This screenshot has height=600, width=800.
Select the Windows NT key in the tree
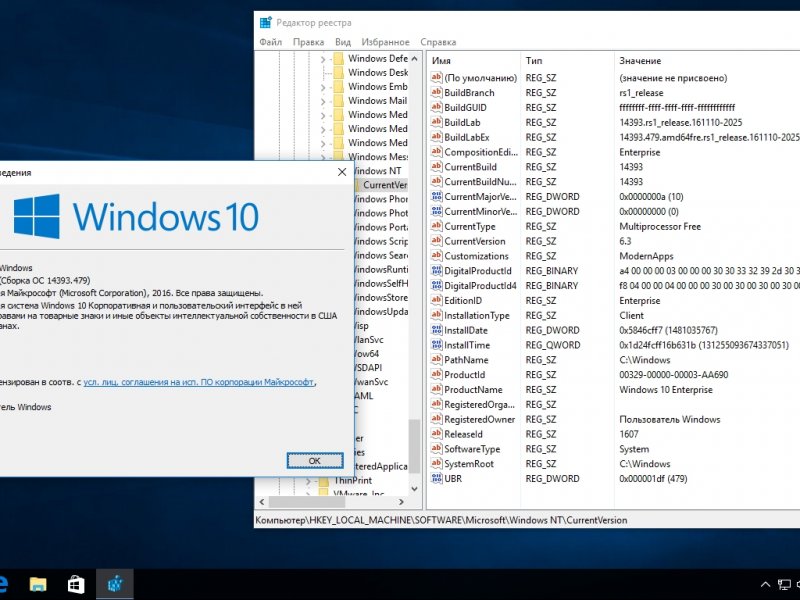click(378, 171)
